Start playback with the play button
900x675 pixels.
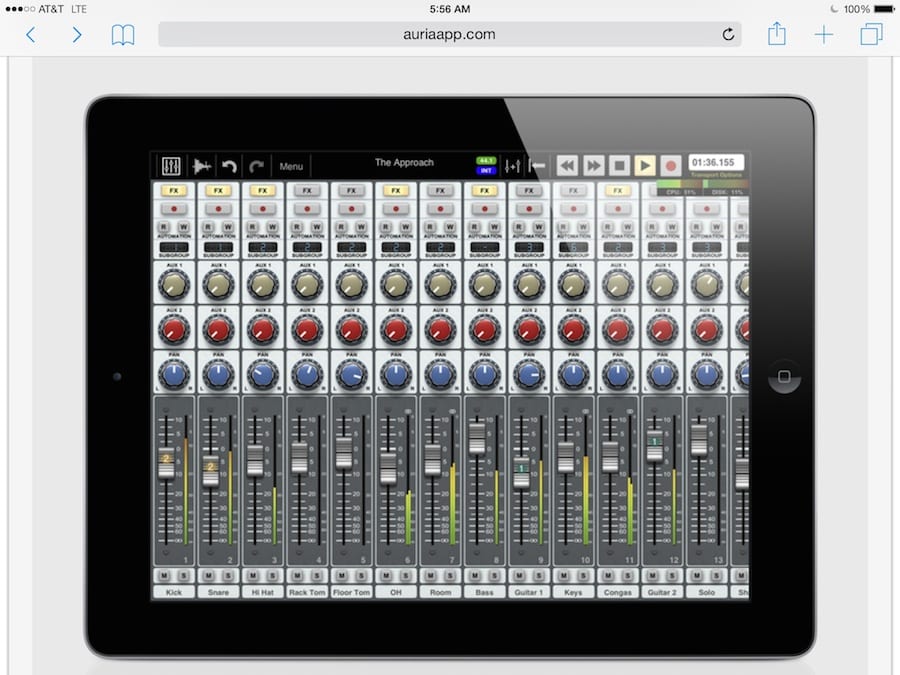tap(645, 165)
